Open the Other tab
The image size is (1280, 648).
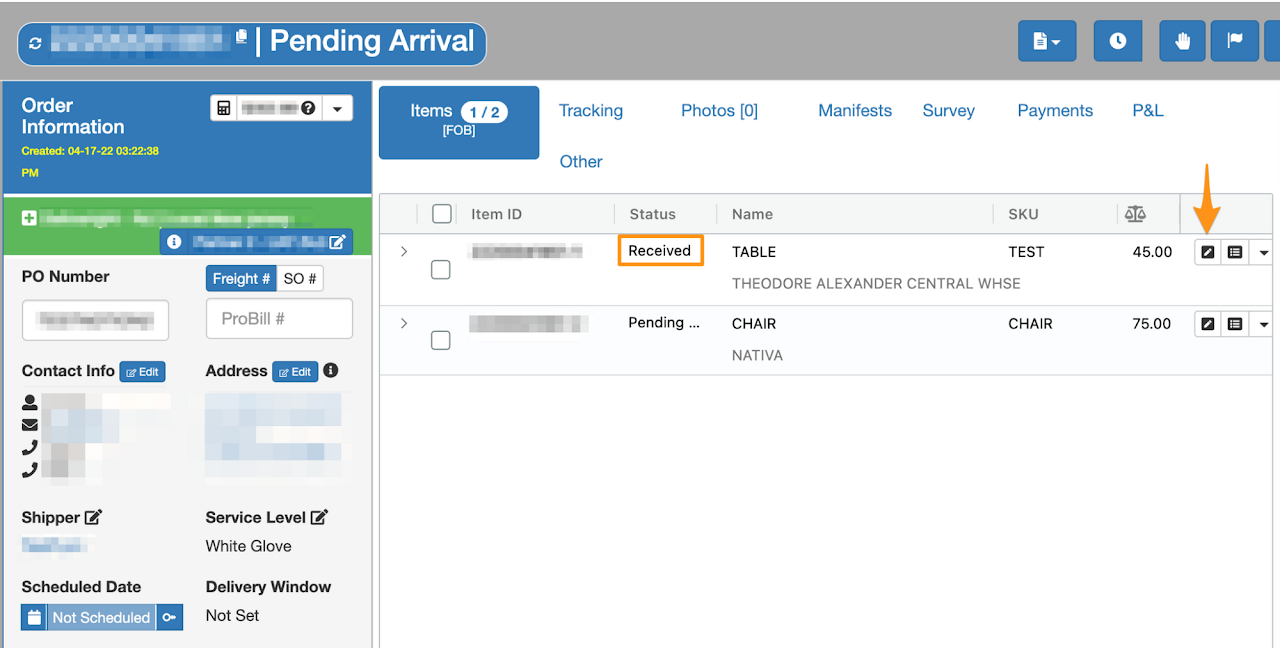(581, 162)
